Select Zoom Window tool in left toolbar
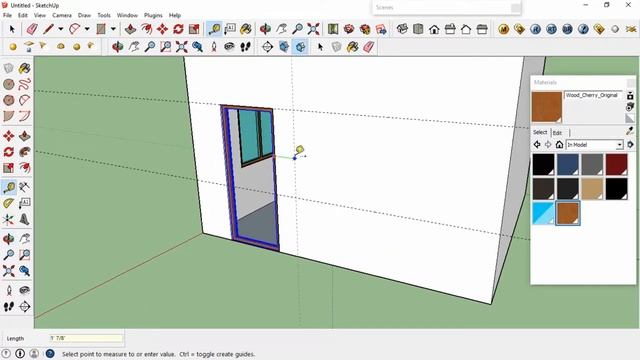640x360 pixels. [x=24, y=255]
